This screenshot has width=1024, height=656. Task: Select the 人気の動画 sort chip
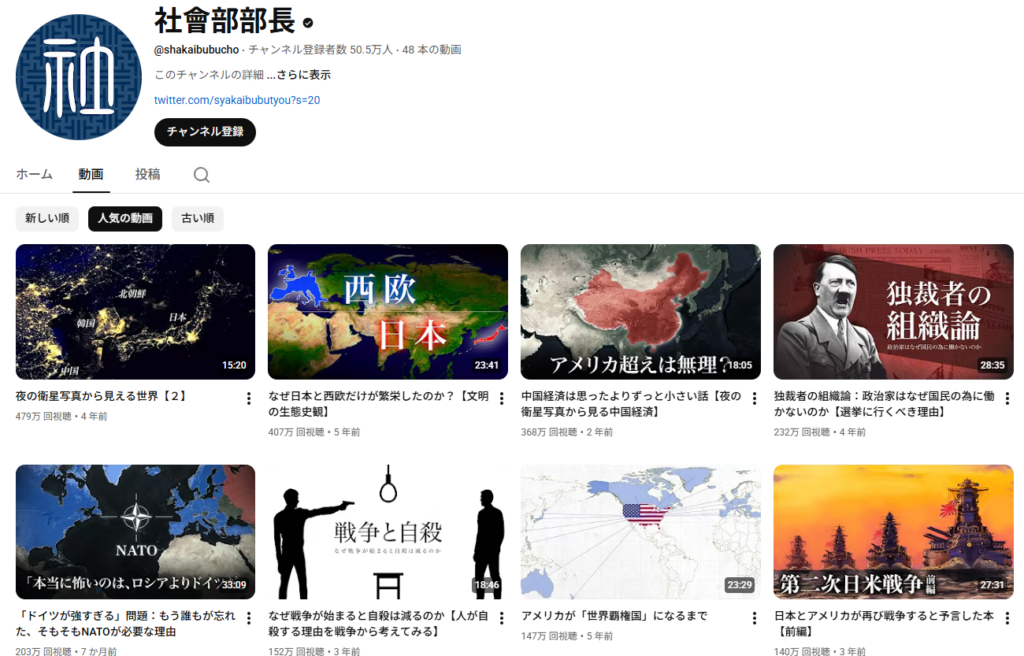pos(125,218)
